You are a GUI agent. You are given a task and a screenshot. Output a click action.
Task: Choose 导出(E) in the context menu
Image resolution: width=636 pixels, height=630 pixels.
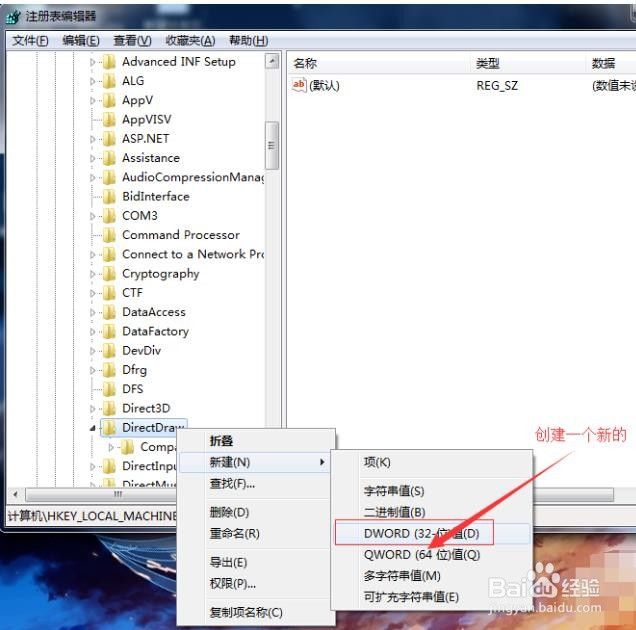[256, 563]
